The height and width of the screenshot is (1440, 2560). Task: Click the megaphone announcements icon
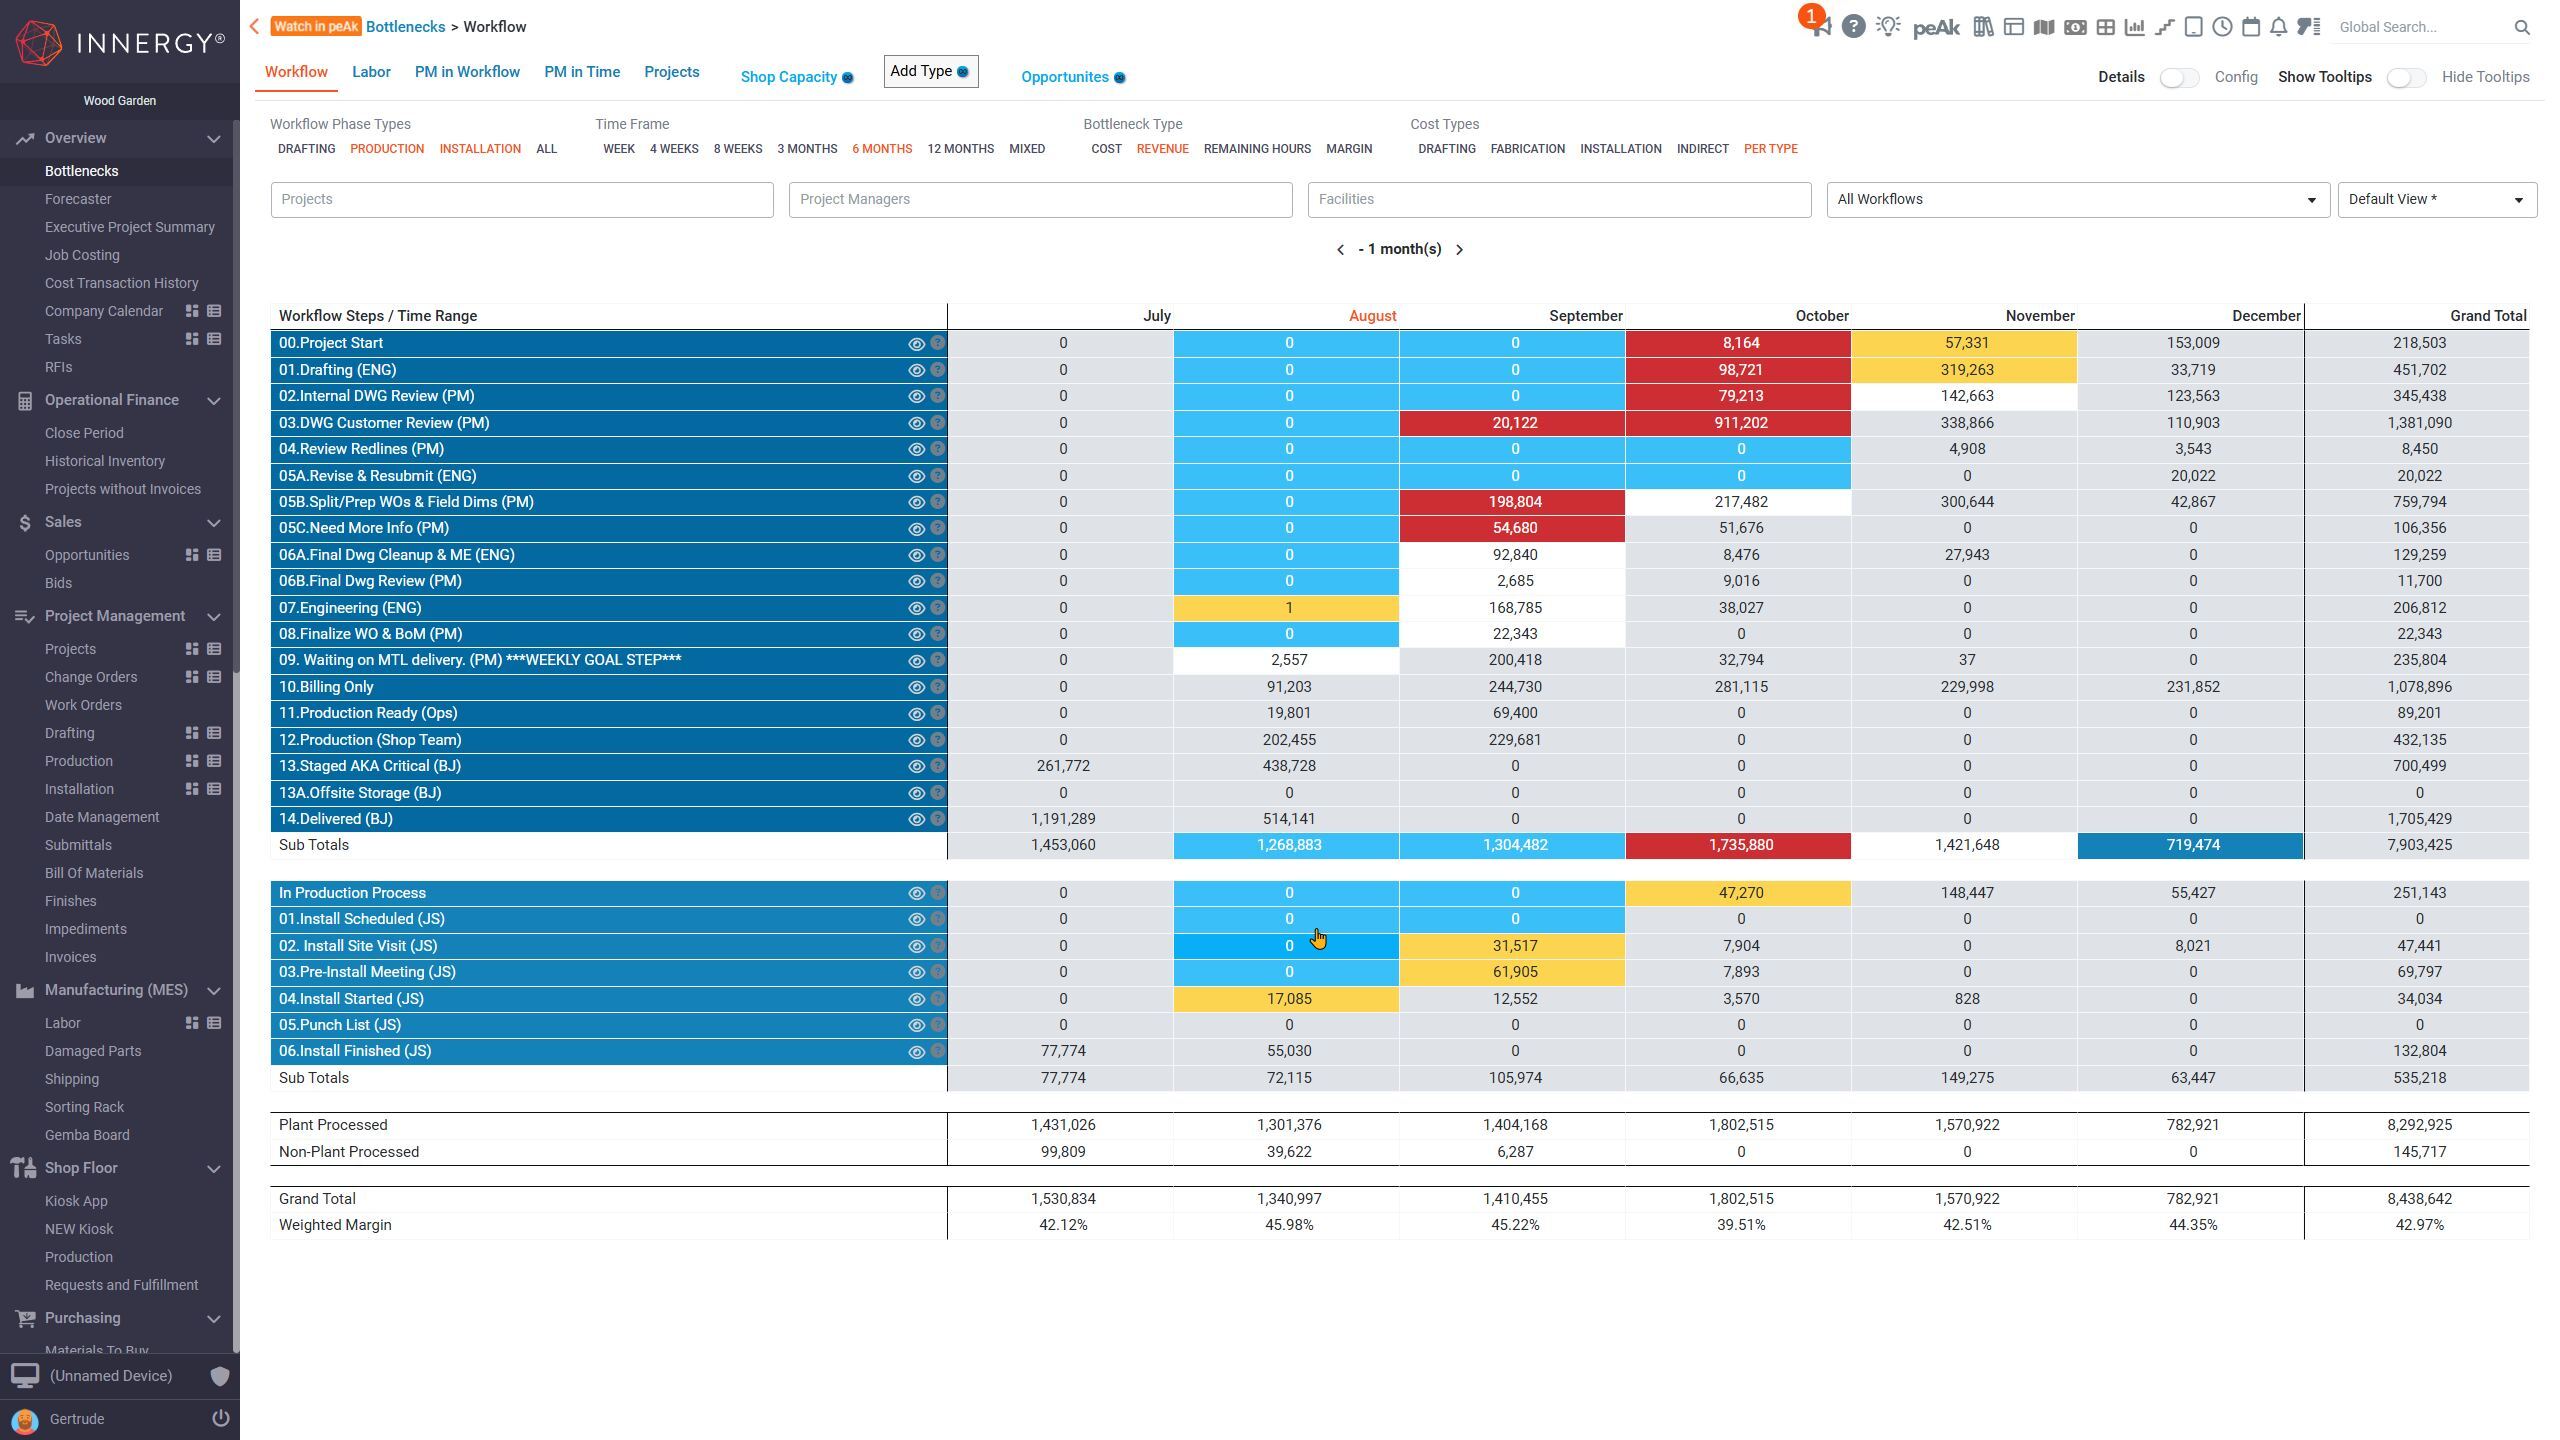coord(1821,27)
